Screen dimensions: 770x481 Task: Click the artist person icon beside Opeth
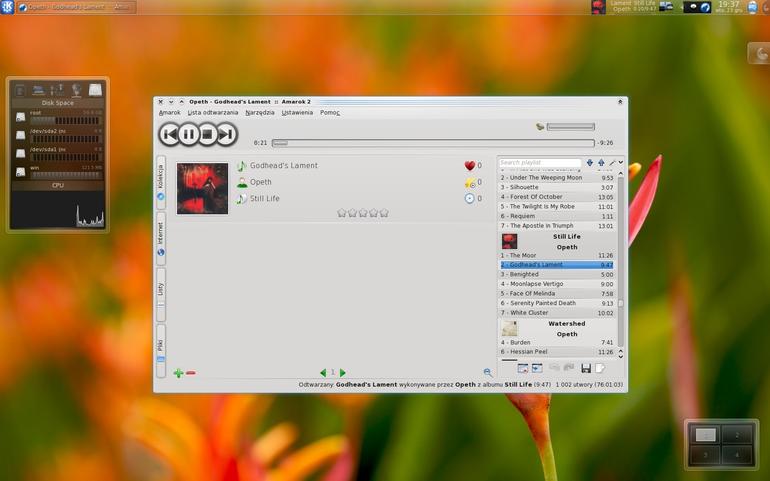click(x=242, y=182)
